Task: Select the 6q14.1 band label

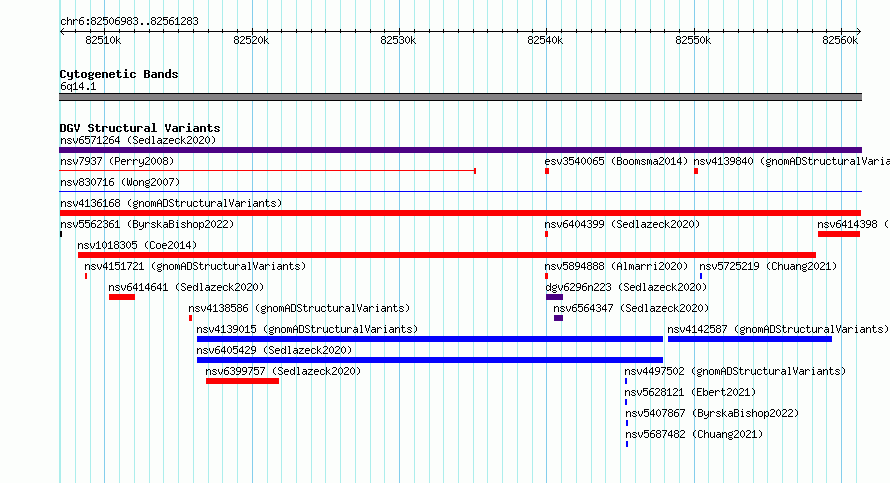Action: pyautogui.click(x=78, y=86)
